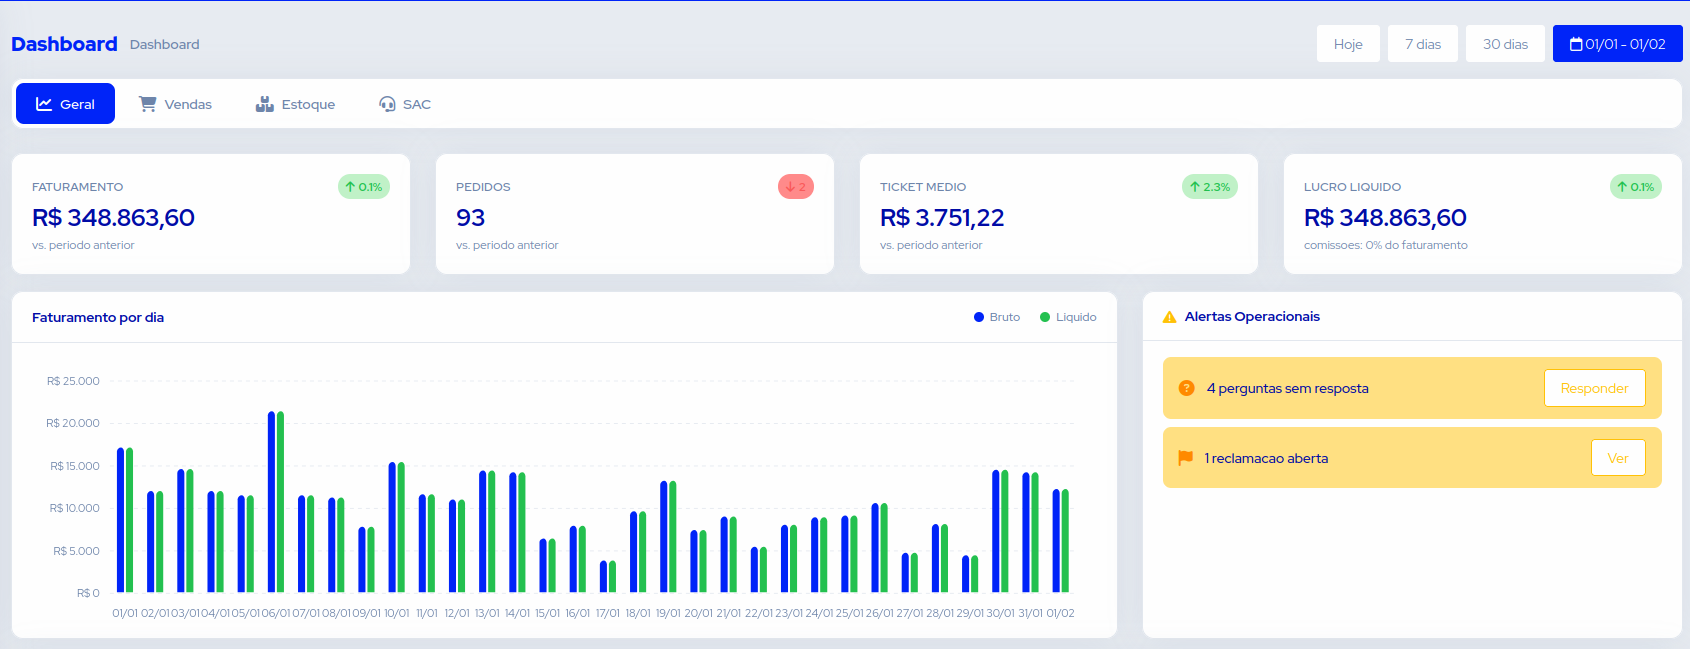Image resolution: width=1690 pixels, height=649 pixels.
Task: Select the 30 dias period
Action: point(1505,44)
